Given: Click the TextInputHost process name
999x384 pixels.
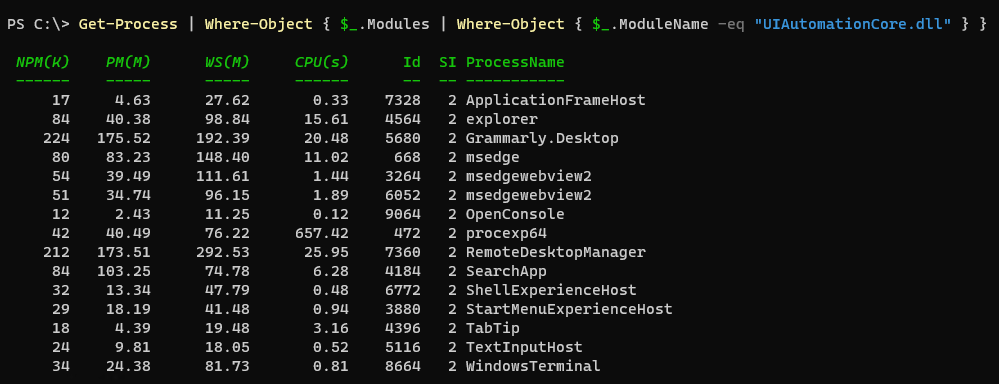Looking at the screenshot, I should [x=524, y=347].
